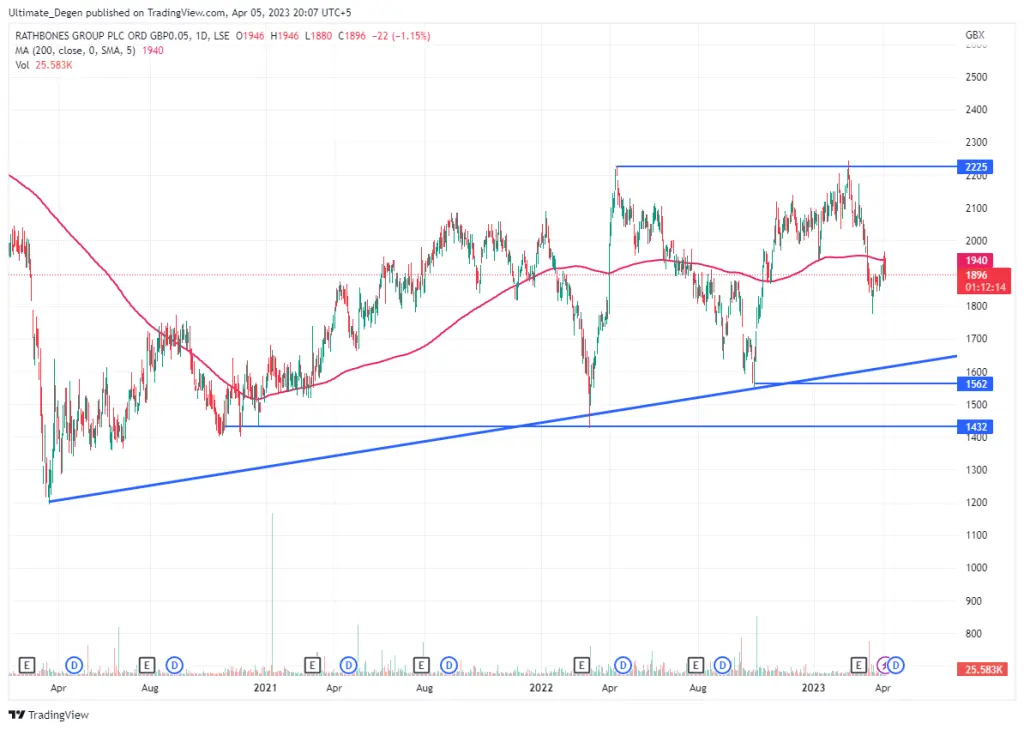Click the earliest earnings E marker before Apr 2020
1024x730 pixels.
pyautogui.click(x=27, y=665)
